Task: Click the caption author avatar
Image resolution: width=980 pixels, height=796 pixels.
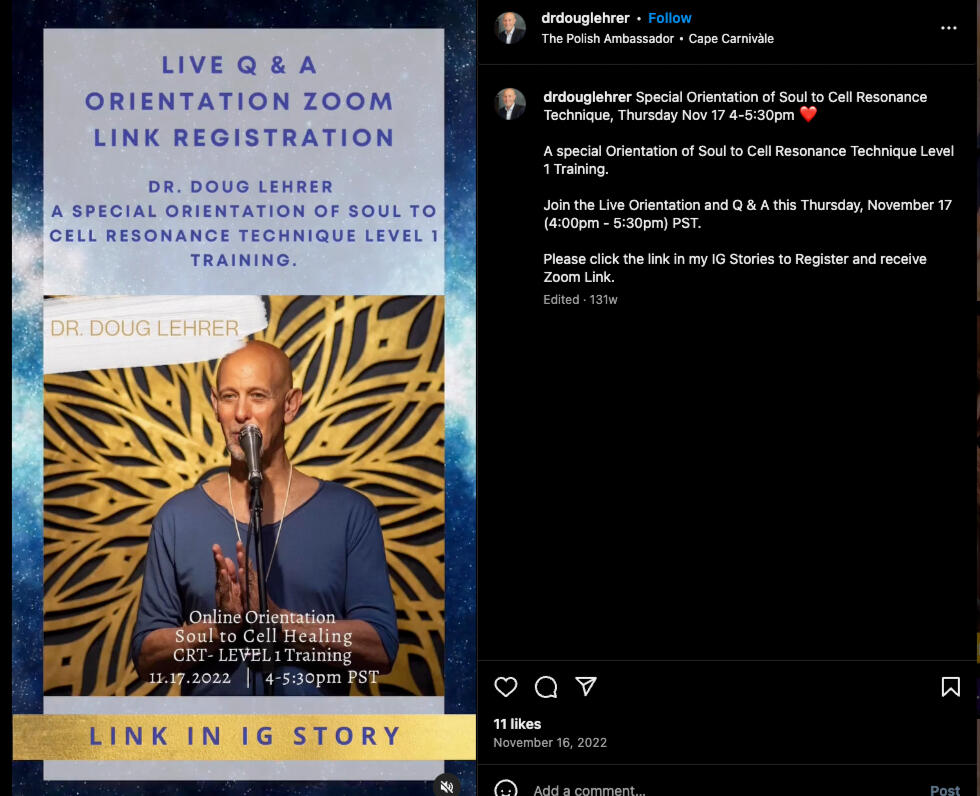Action: click(510, 104)
